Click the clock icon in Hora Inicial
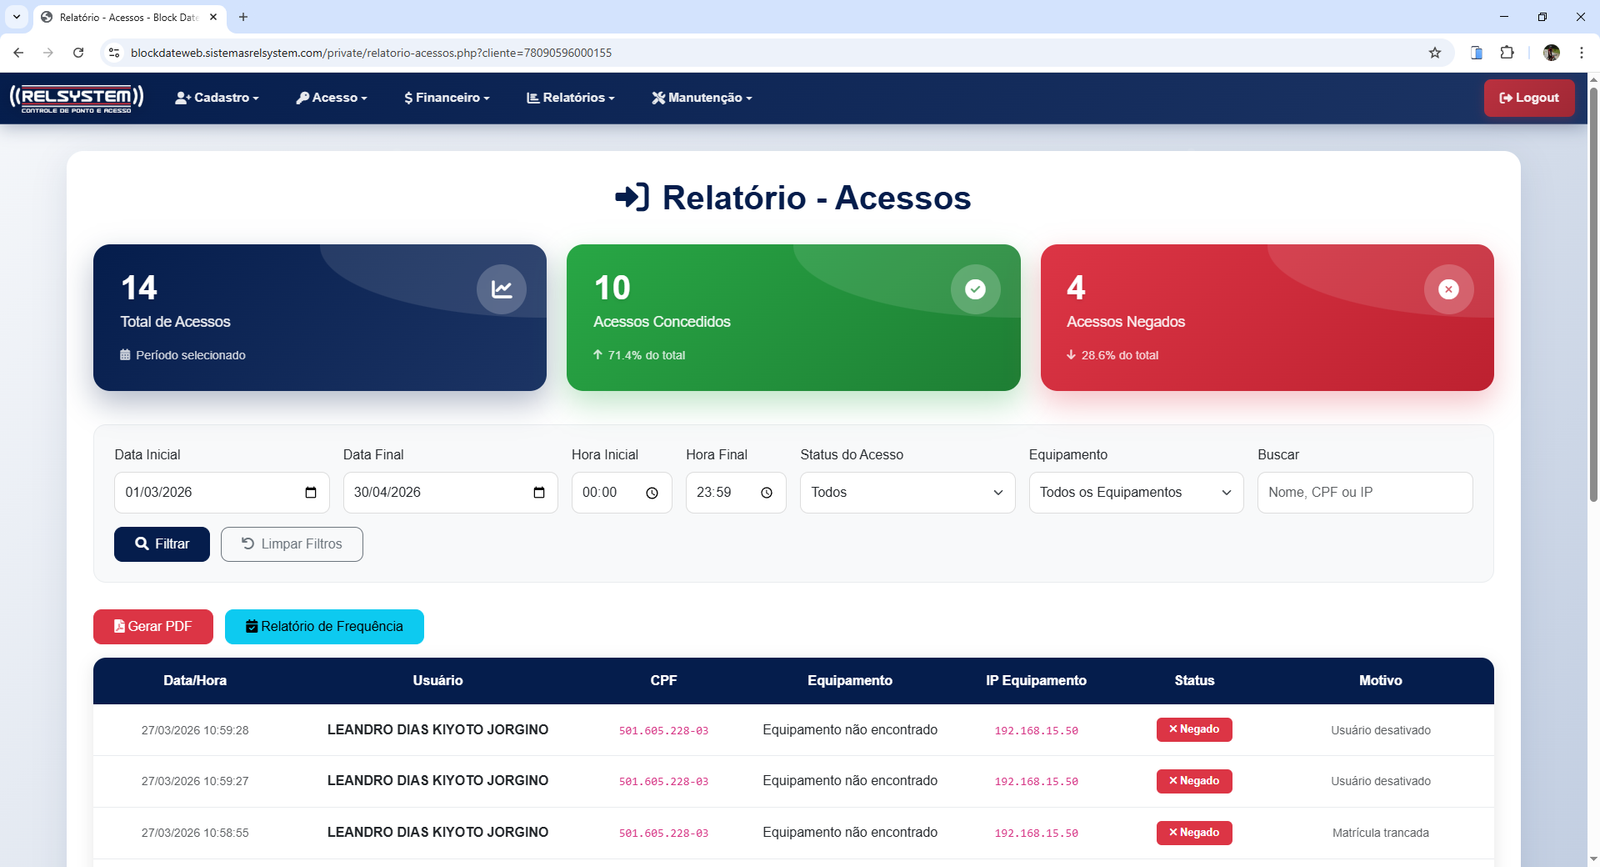 [652, 493]
